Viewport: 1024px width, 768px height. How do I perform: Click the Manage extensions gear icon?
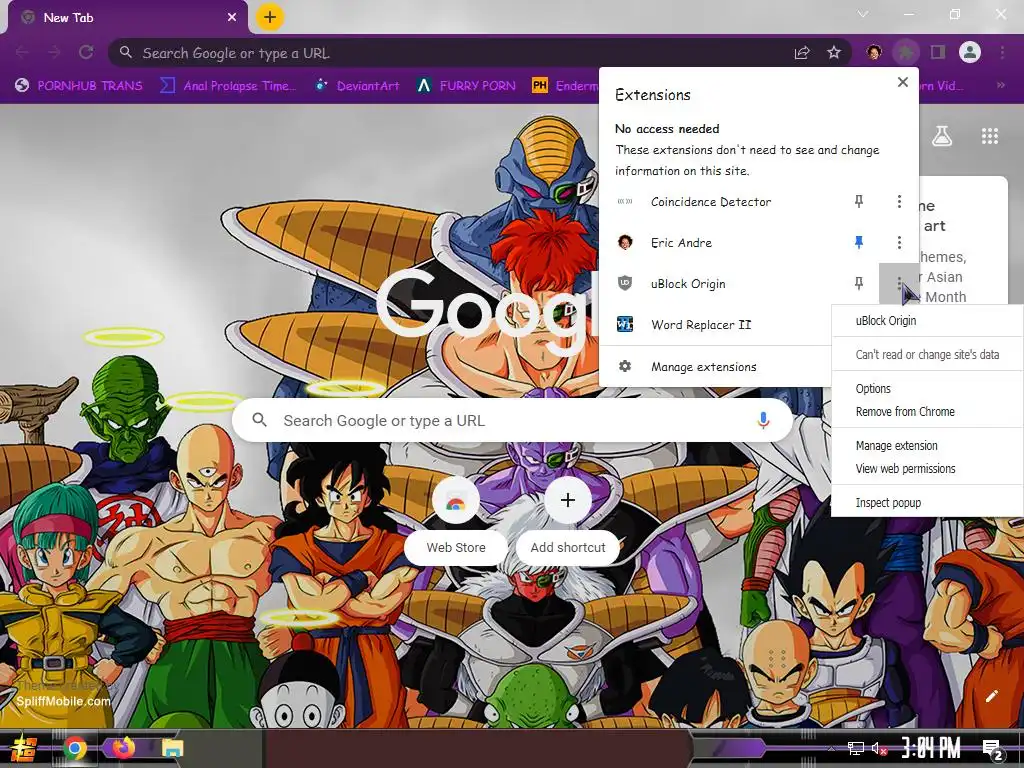625,366
